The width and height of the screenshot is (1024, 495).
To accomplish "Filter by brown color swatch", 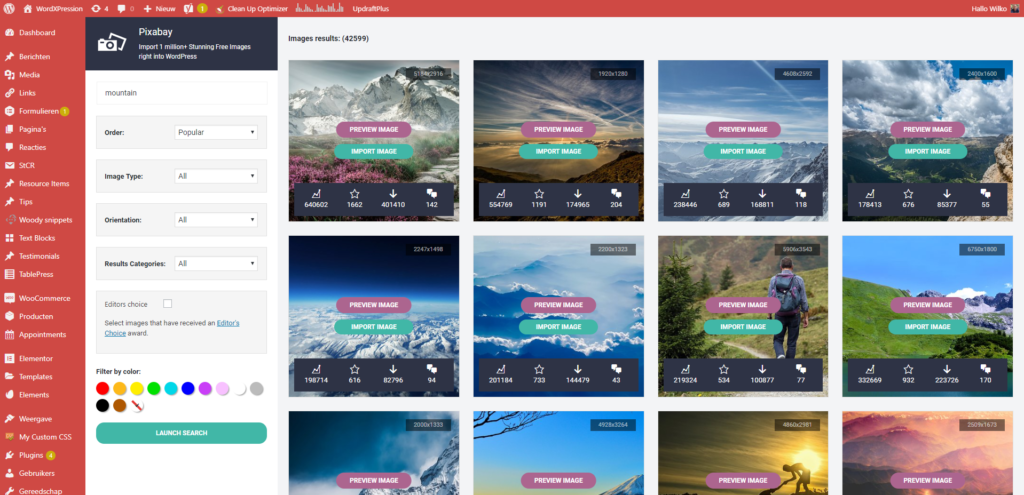I will (120, 406).
